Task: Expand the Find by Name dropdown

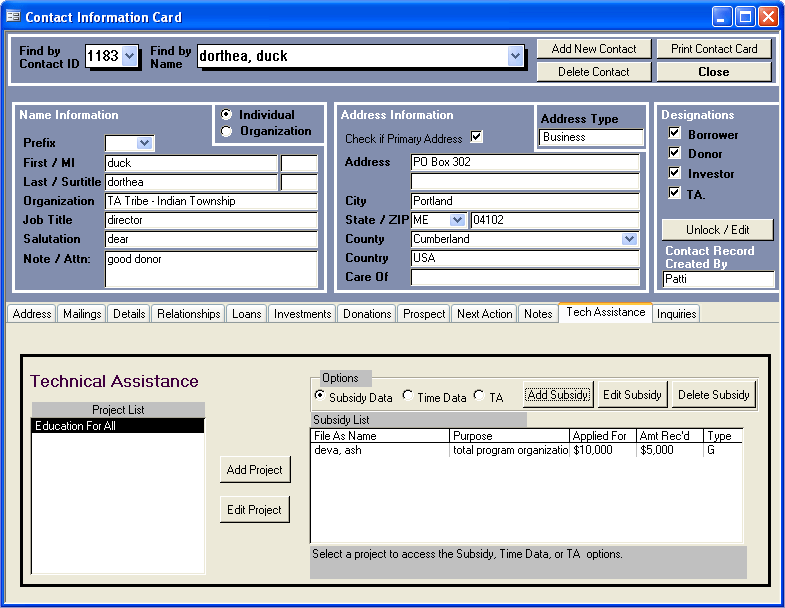Action: (515, 57)
